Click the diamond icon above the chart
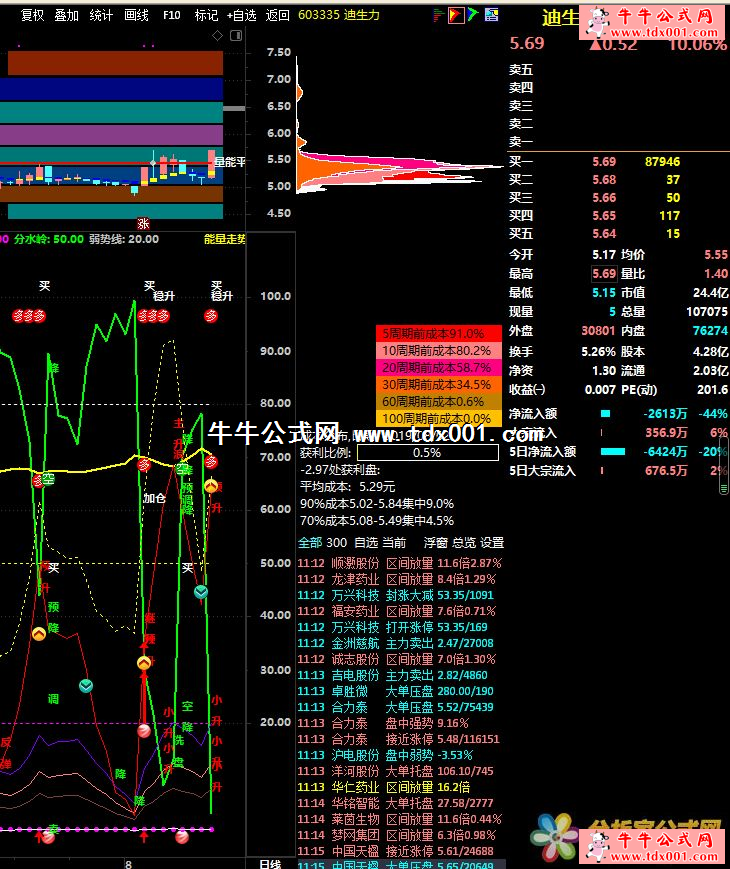The image size is (730, 869). [x=217, y=35]
